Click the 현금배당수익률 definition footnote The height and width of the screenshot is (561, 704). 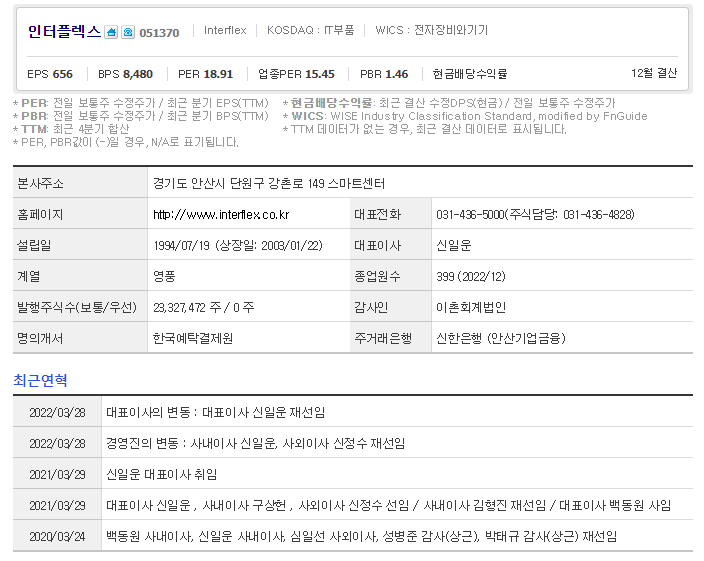pos(449,103)
